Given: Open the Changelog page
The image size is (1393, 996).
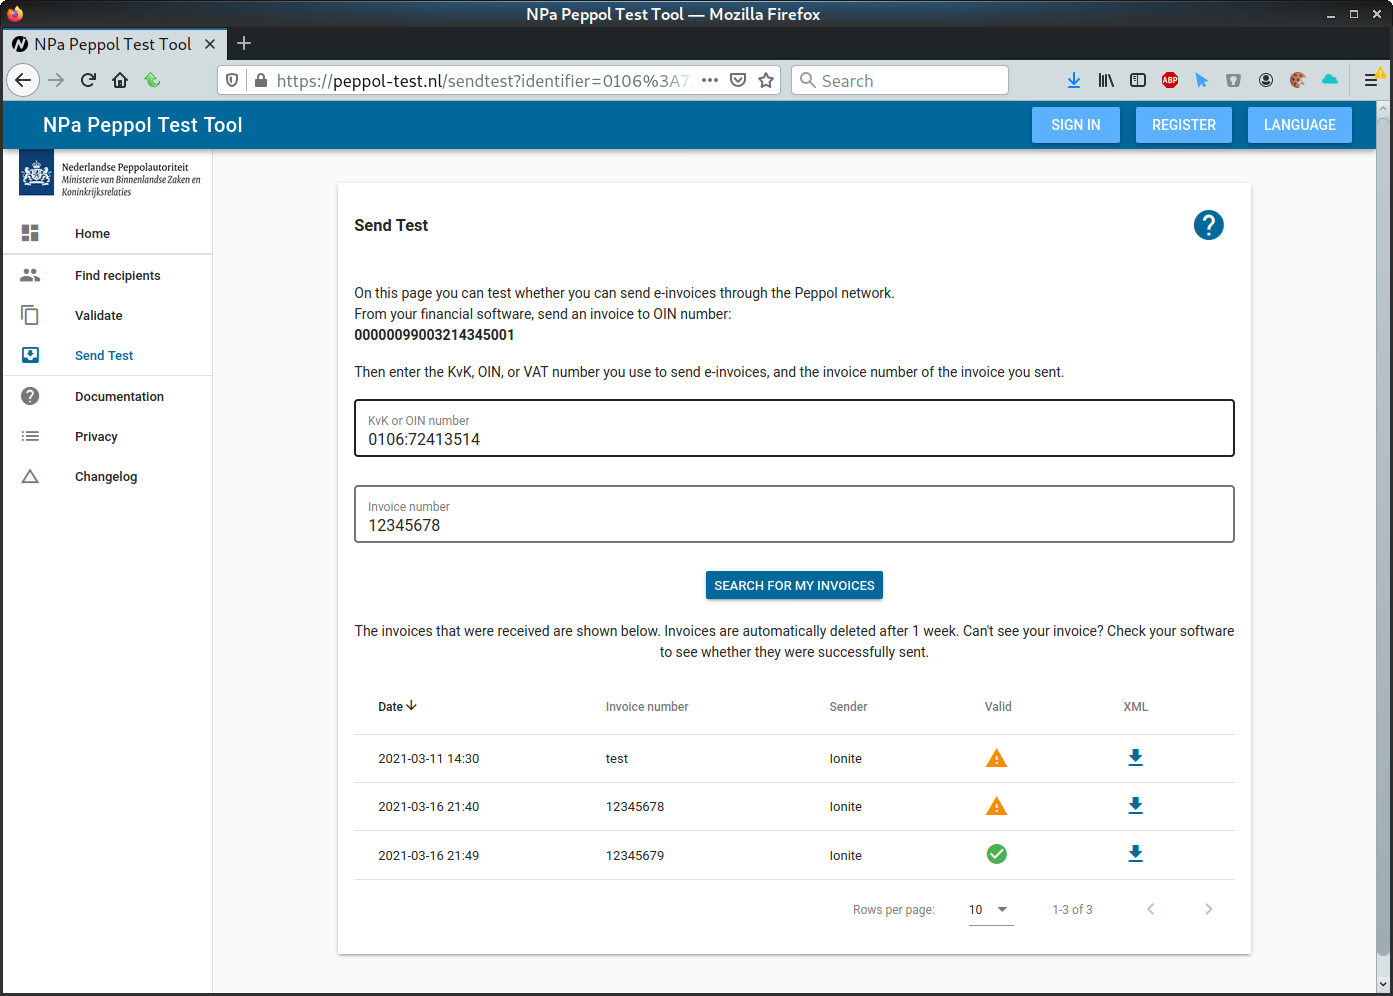Looking at the screenshot, I should point(107,476).
